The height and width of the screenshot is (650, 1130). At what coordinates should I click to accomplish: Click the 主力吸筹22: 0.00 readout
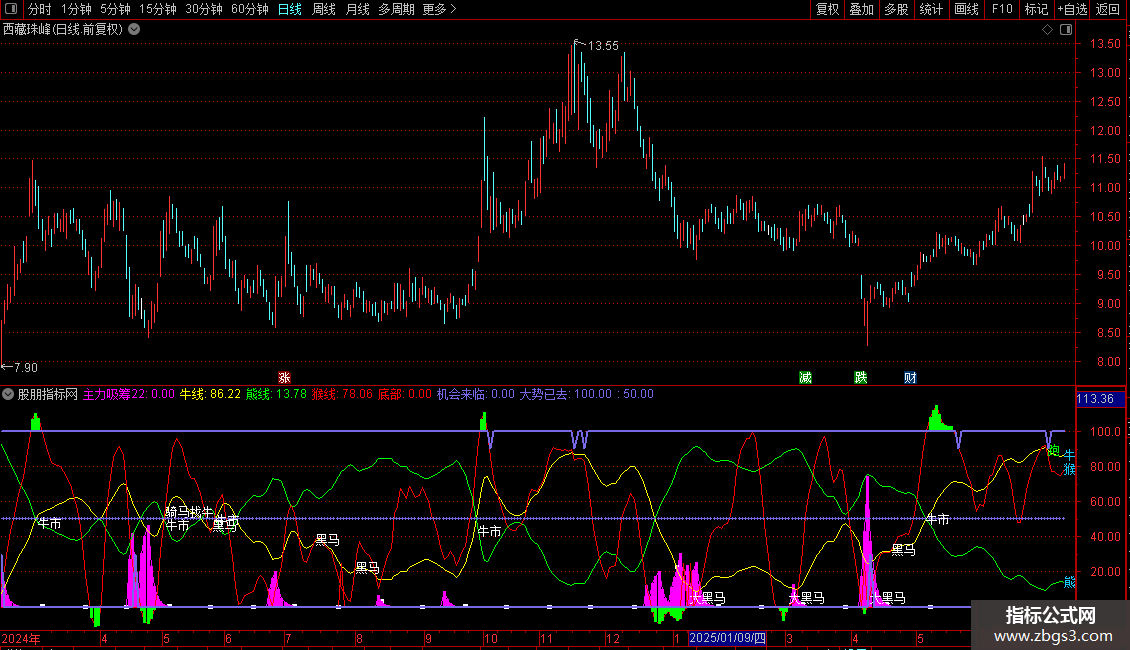[x=129, y=394]
